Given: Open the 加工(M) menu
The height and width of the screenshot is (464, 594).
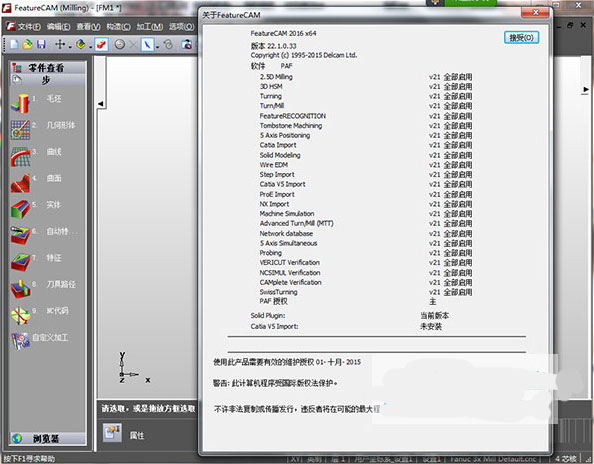Looking at the screenshot, I should (150, 27).
